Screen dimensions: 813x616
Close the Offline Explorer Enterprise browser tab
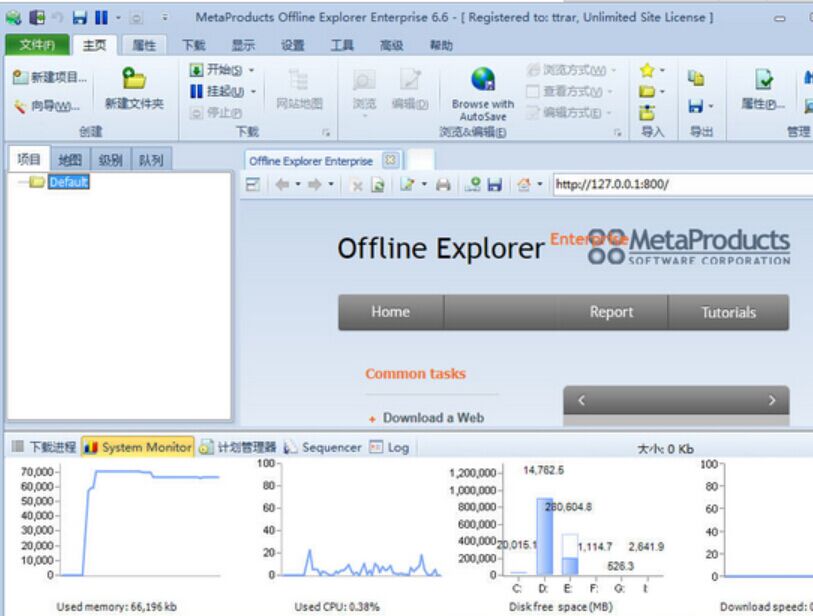390,160
